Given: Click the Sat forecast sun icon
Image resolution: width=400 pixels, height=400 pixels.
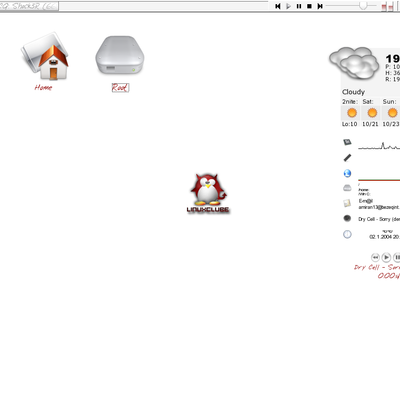Looking at the screenshot, I should point(372,113).
